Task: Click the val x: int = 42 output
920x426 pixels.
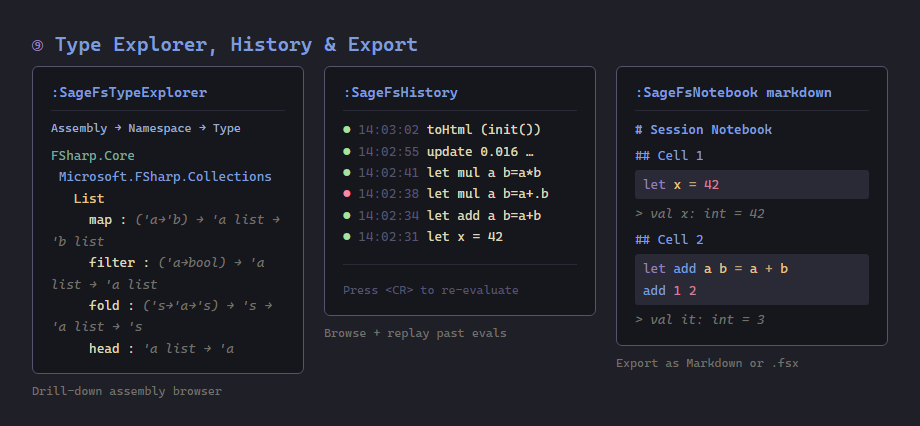Action: point(700,214)
